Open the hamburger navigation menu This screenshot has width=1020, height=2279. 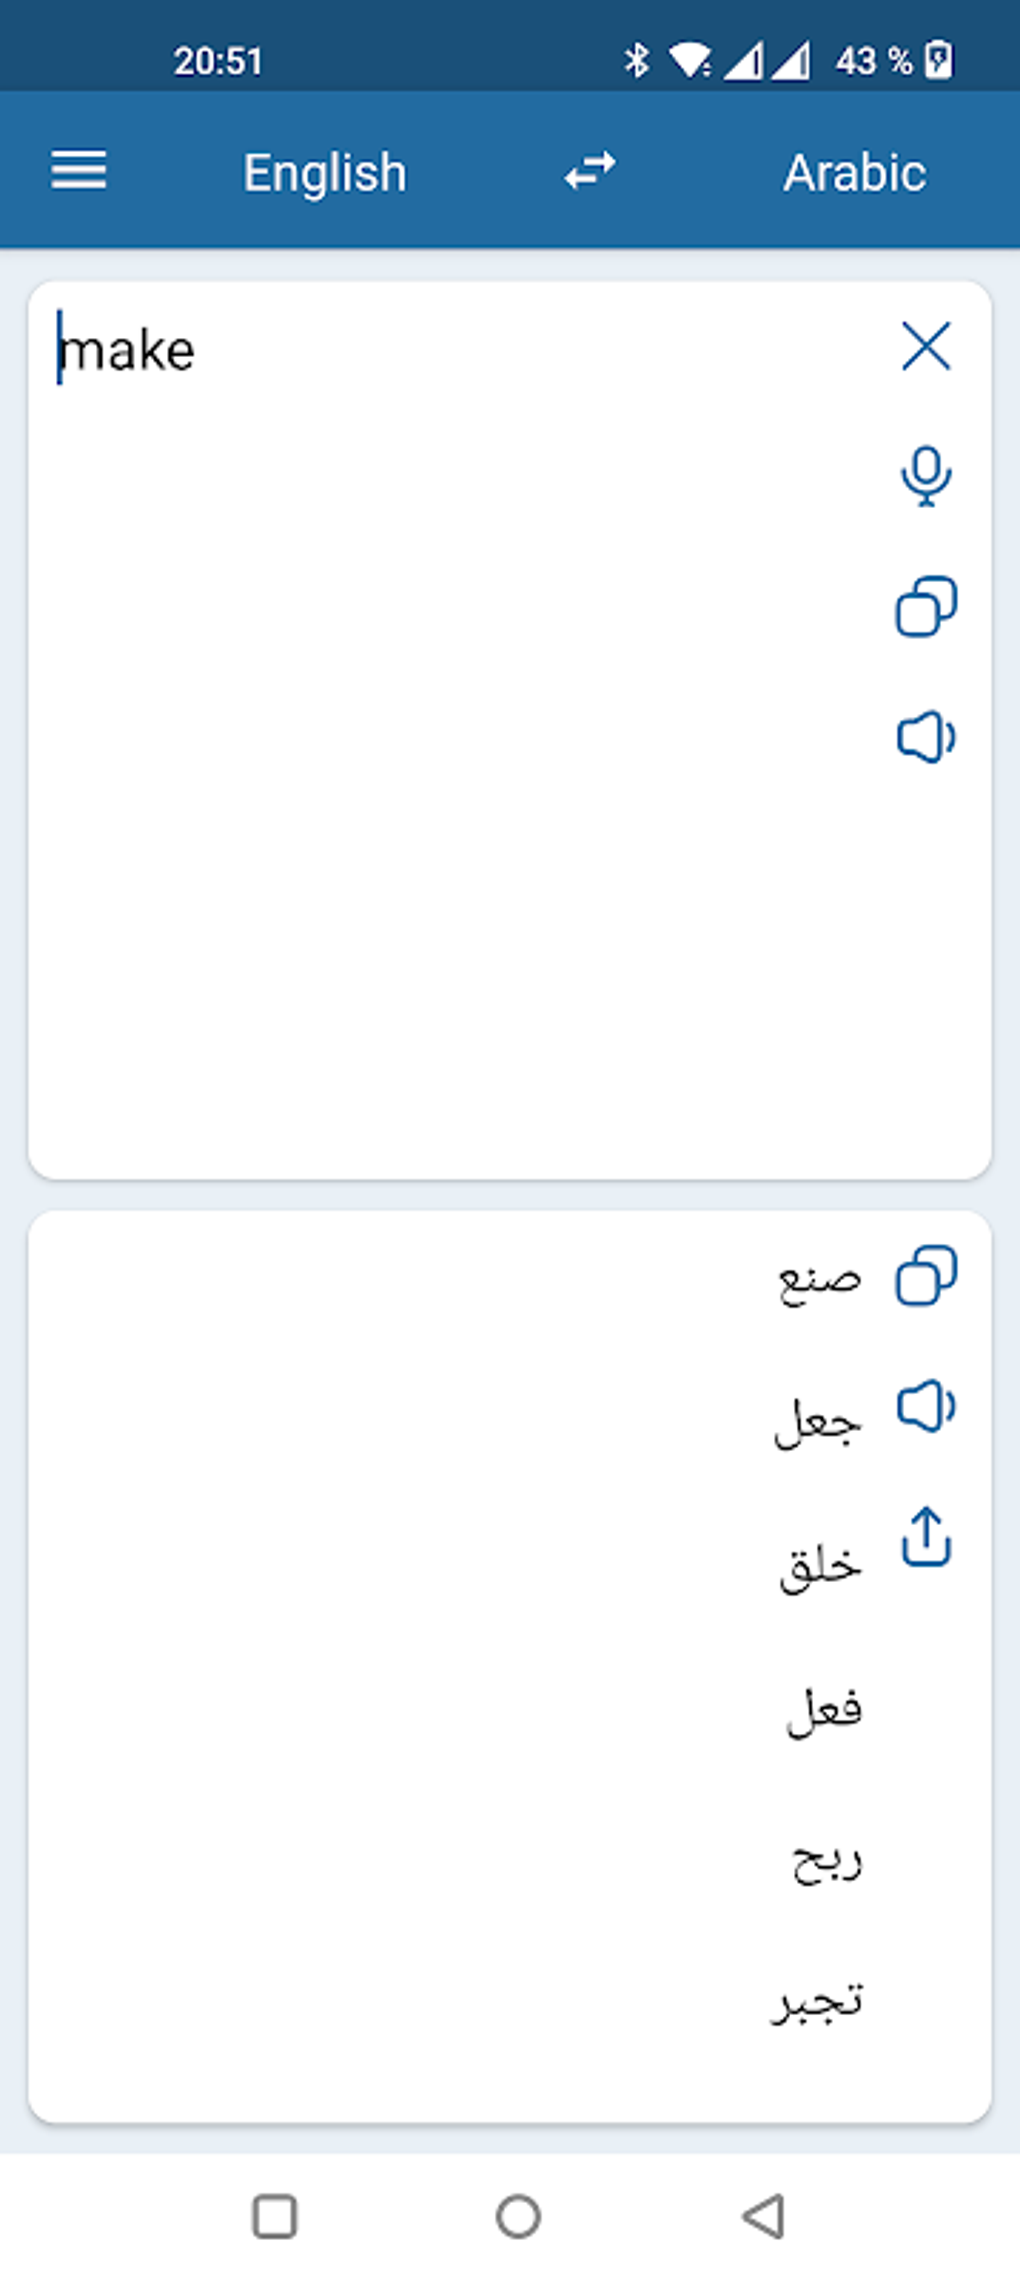click(79, 171)
